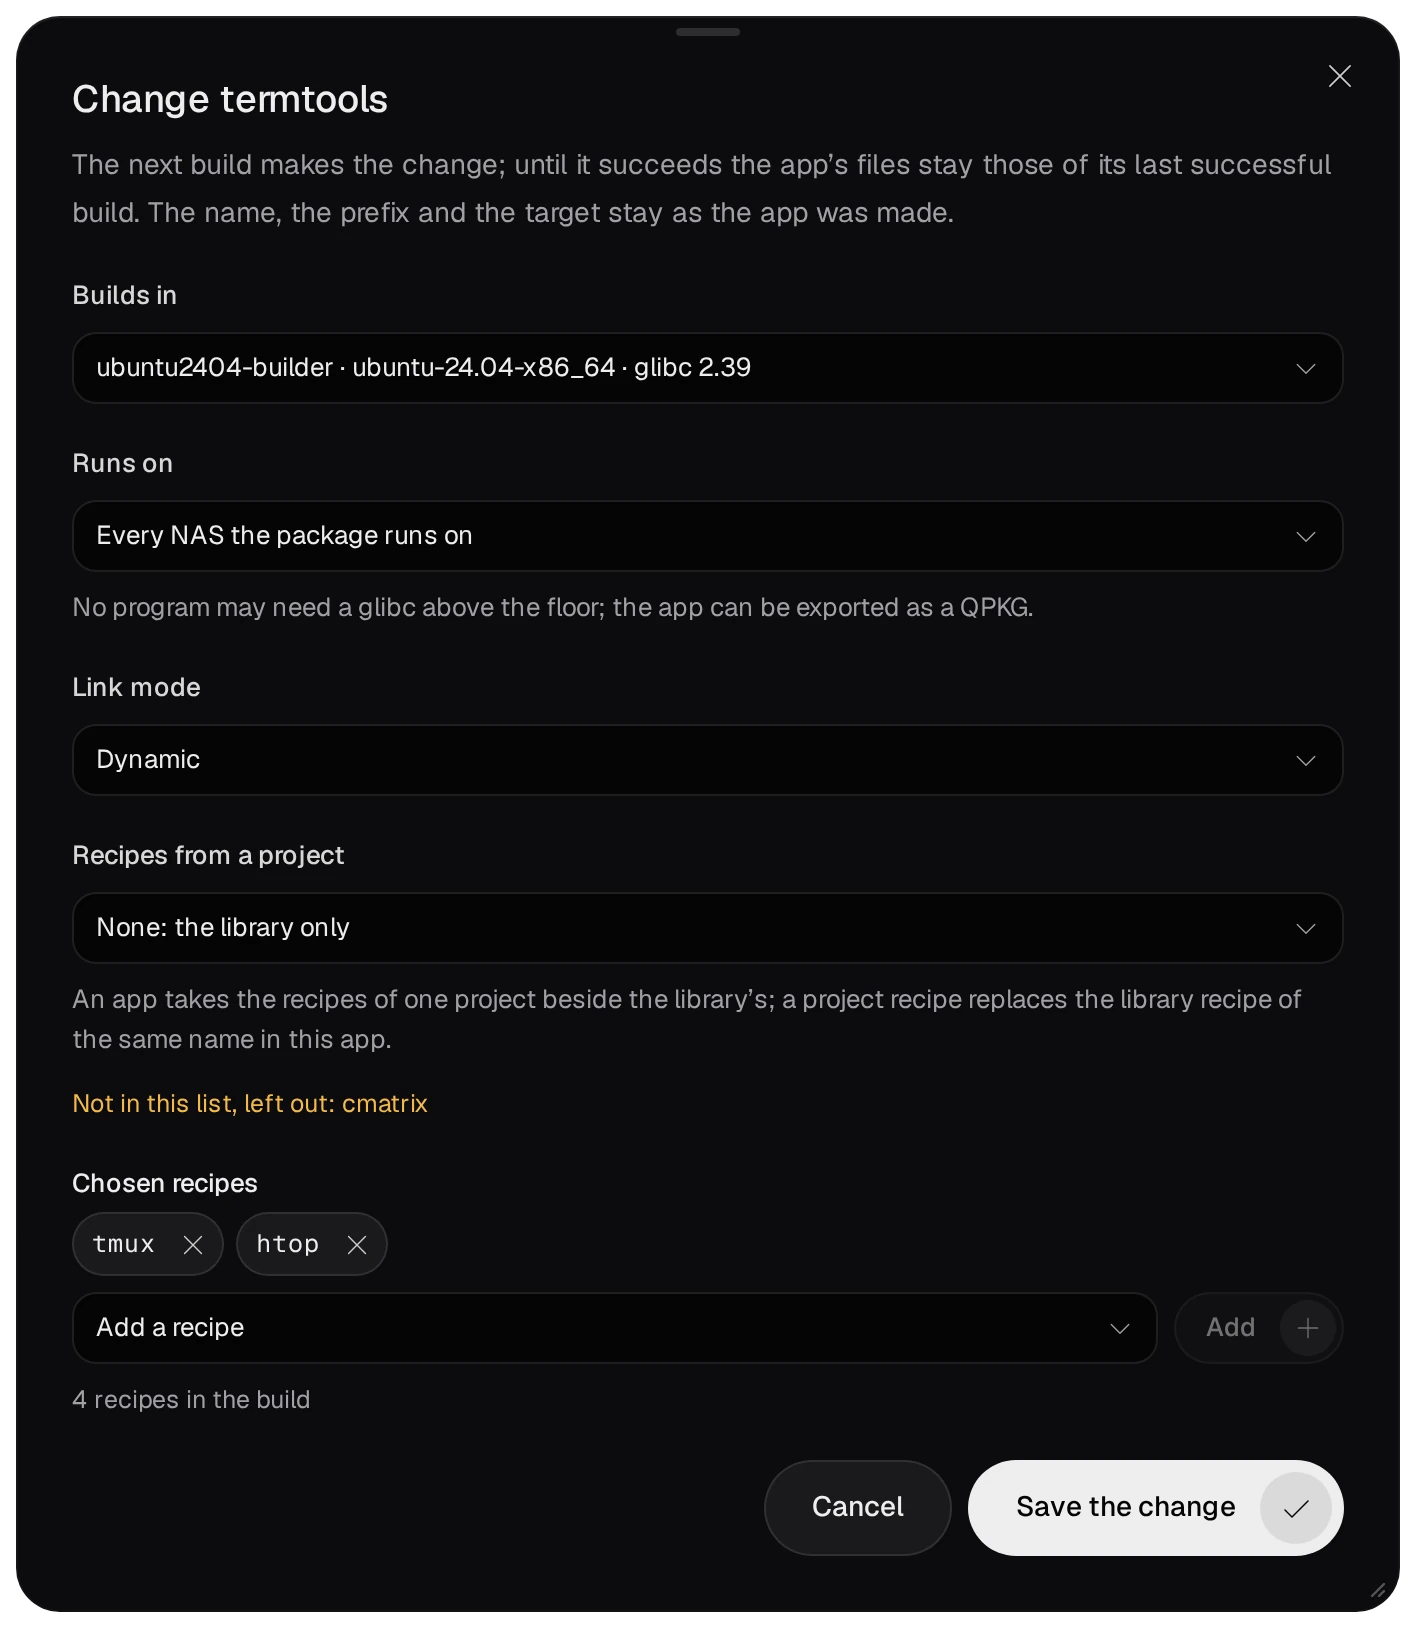The width and height of the screenshot is (1416, 1628).
Task: Close the Change termtools dialog
Action: (x=1339, y=76)
